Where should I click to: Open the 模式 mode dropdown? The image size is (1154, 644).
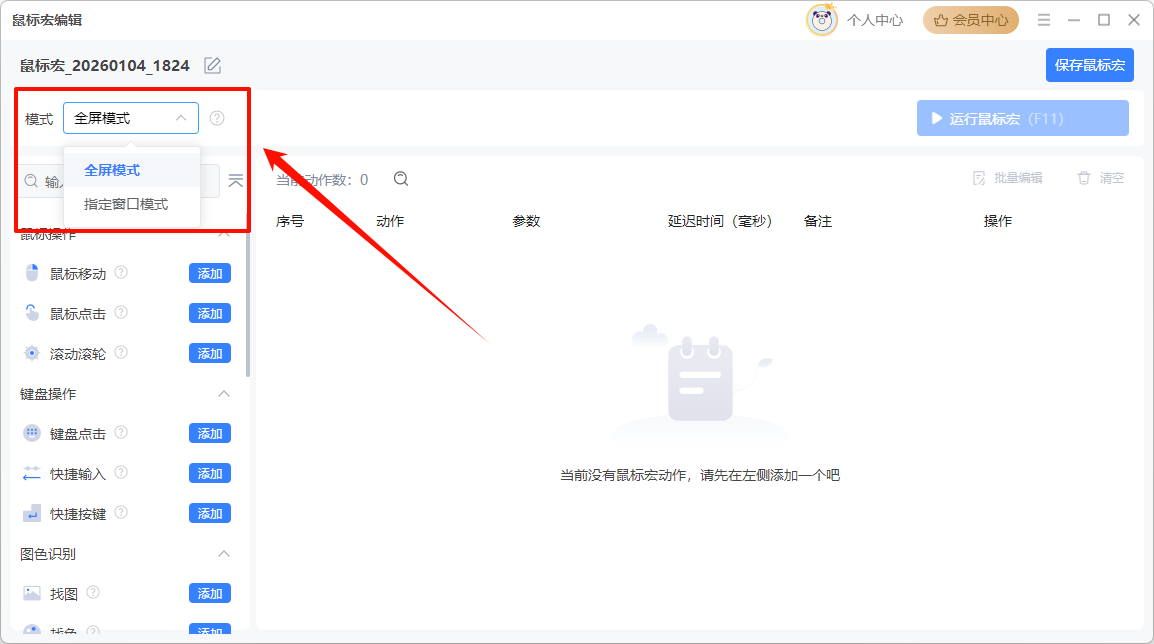pyautogui.click(x=131, y=117)
